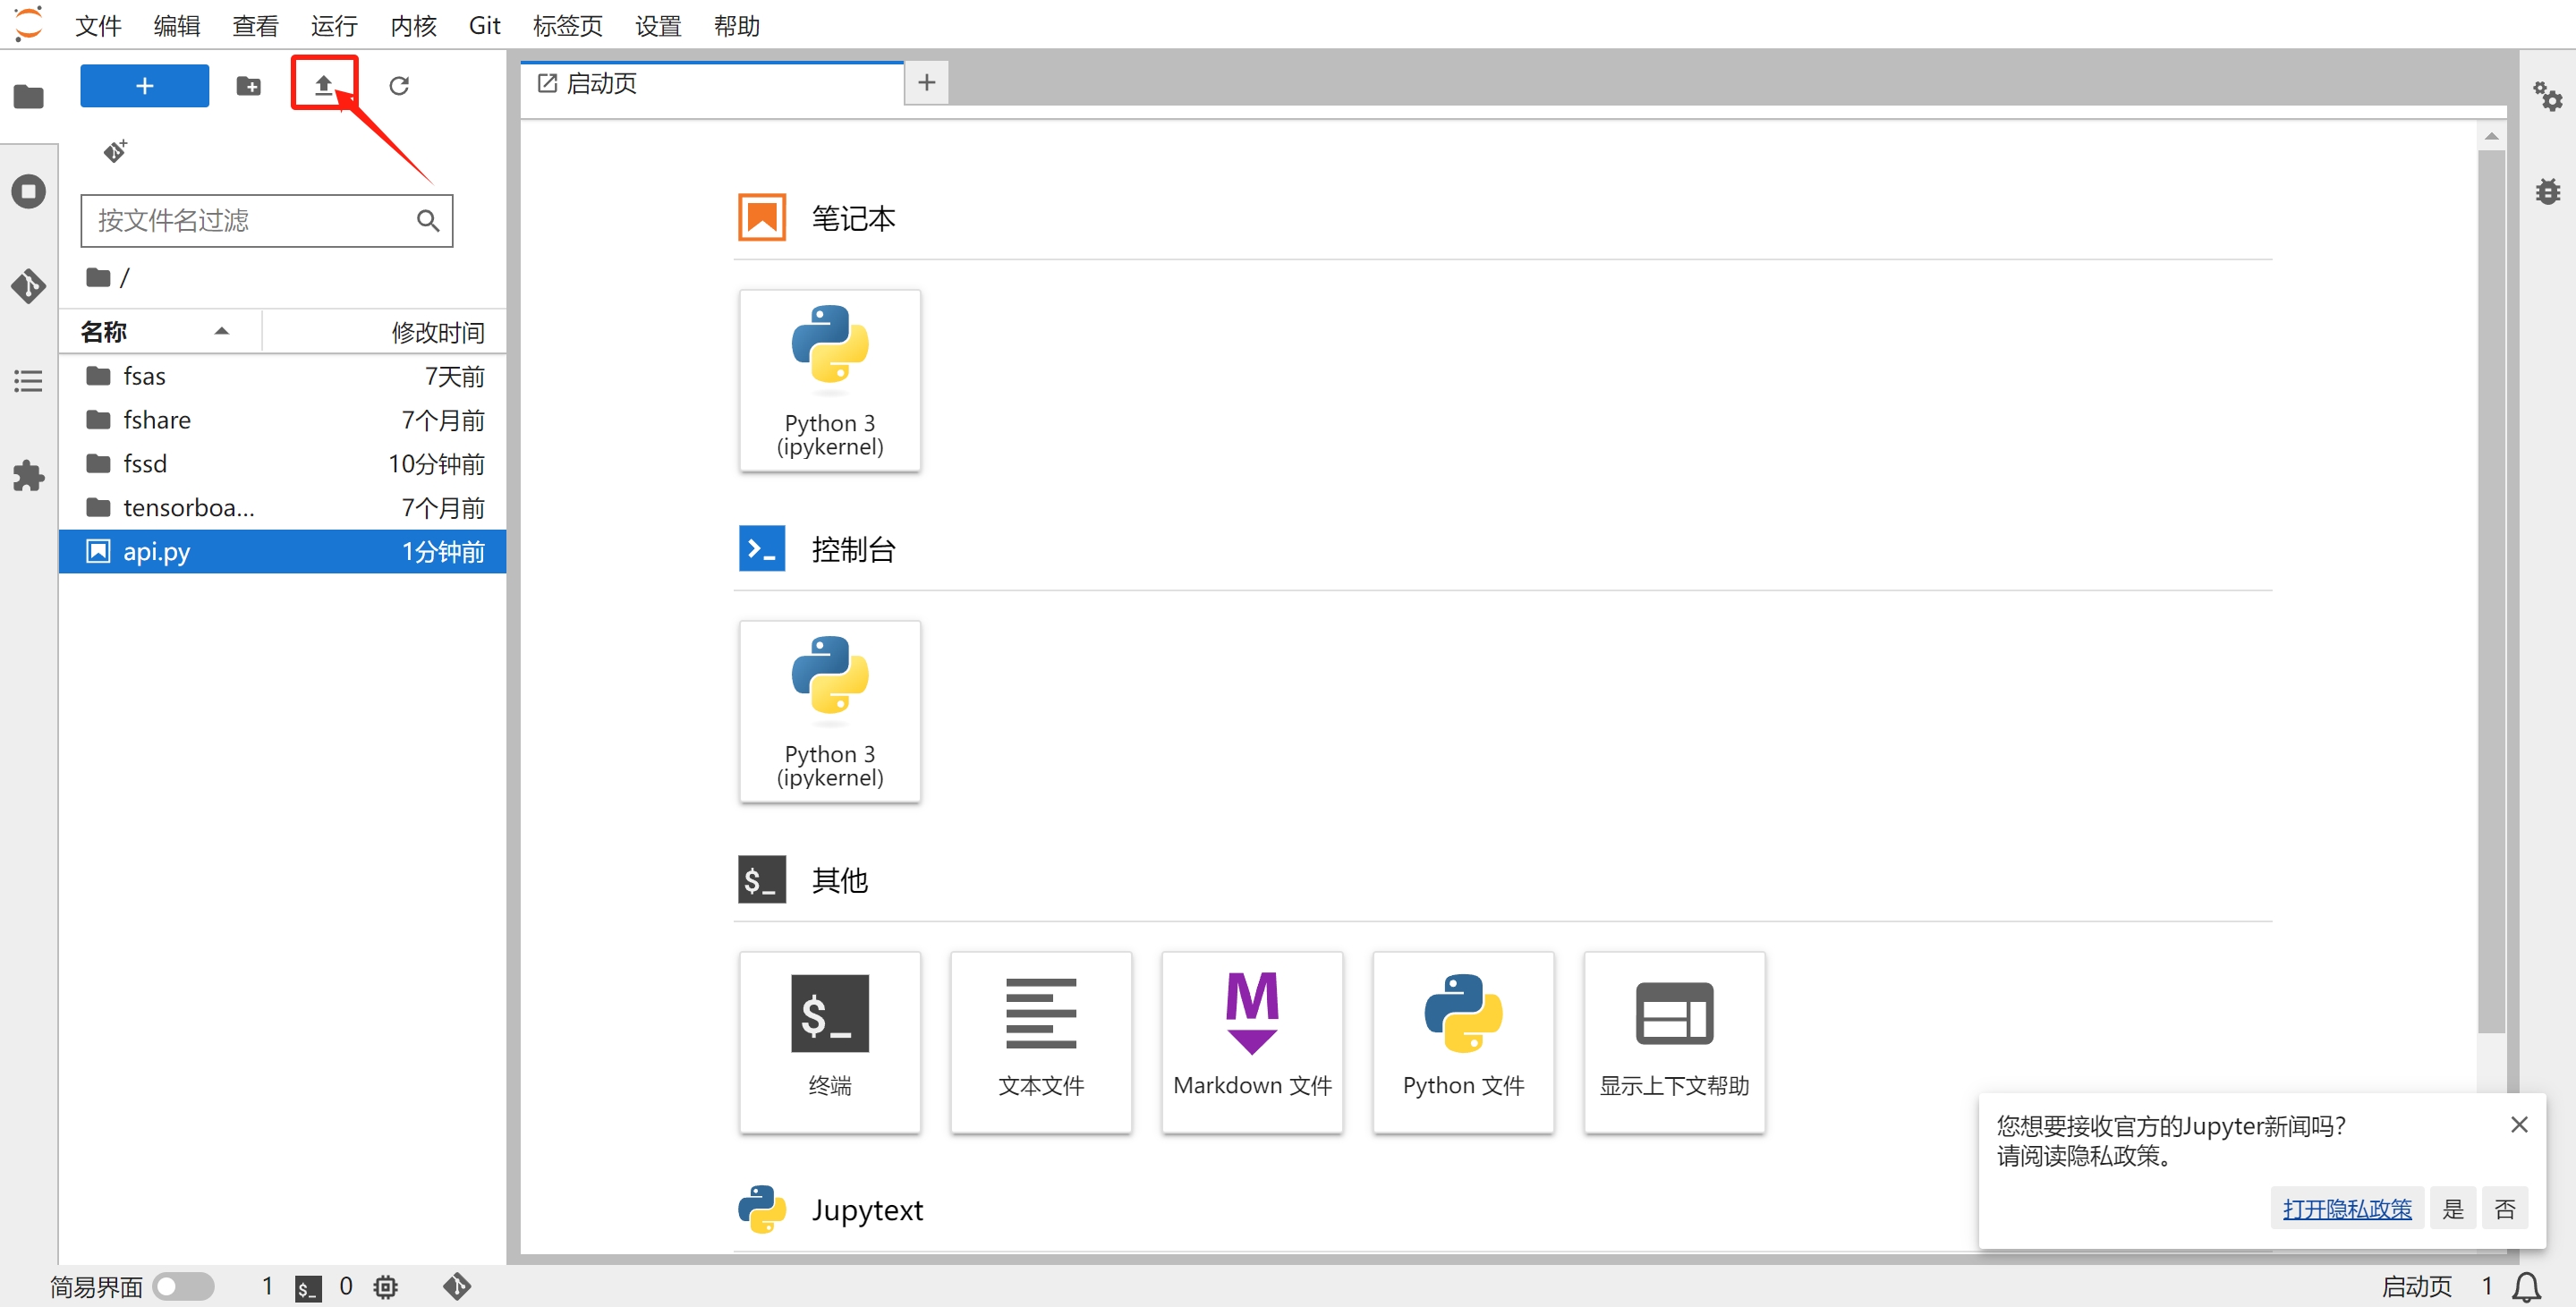This screenshot has height=1307, width=2576.
Task: Click the Jupyter logo icon
Action: pyautogui.click(x=28, y=23)
